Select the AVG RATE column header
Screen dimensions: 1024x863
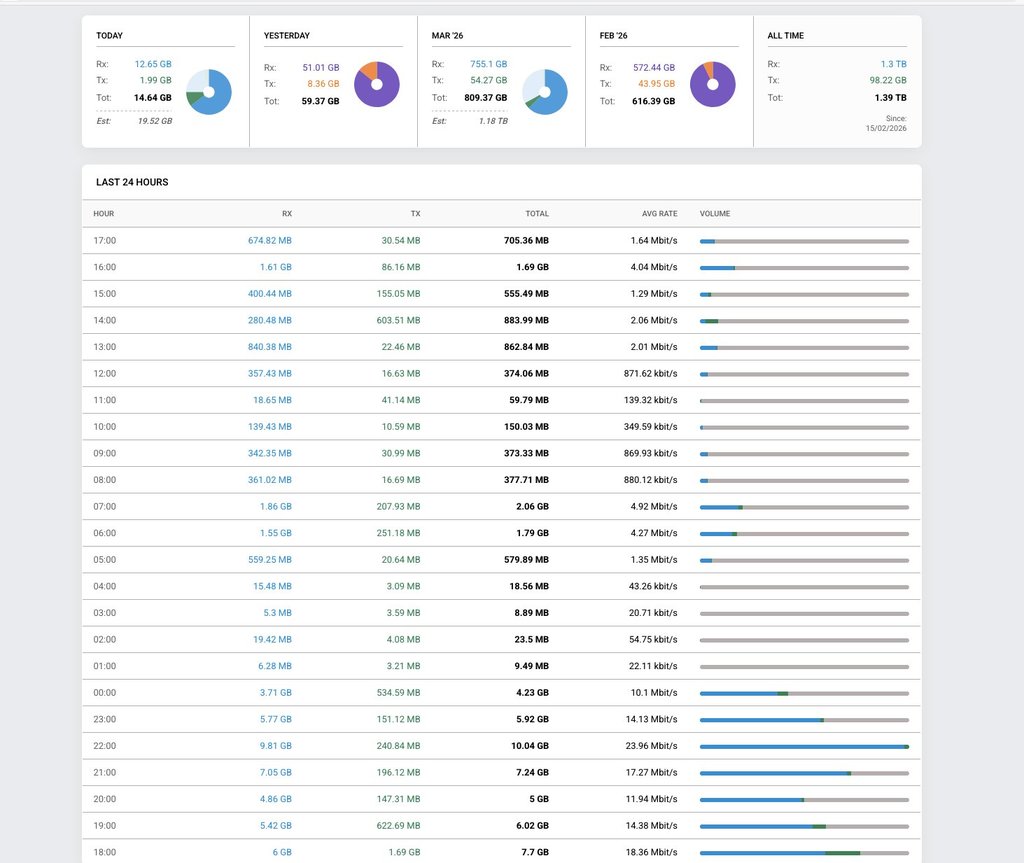coord(659,214)
